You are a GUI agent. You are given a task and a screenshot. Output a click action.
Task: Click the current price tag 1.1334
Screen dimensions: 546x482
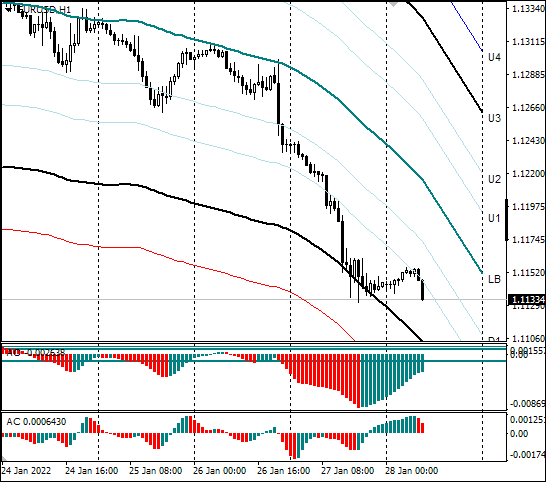[527, 300]
